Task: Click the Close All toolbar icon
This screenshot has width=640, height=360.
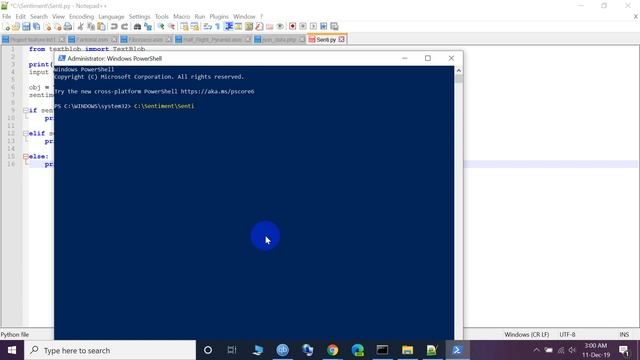Action: pyautogui.click(x=58, y=27)
